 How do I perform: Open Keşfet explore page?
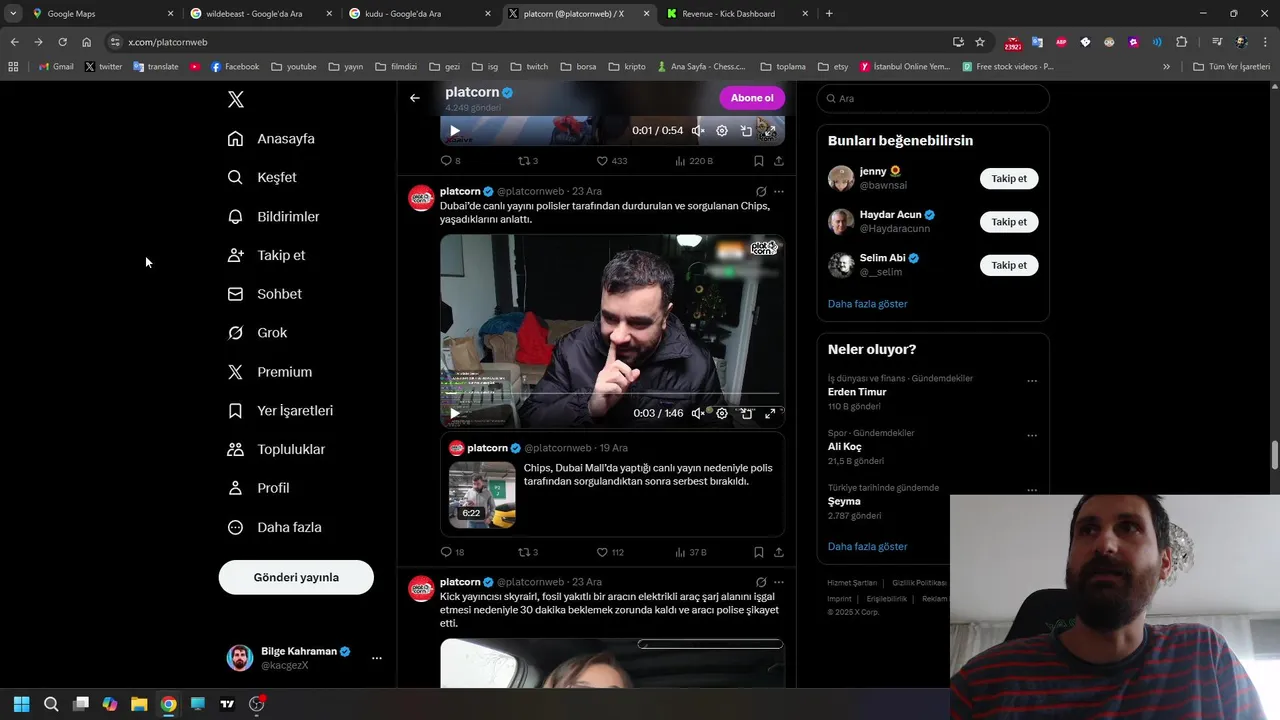(x=262, y=178)
